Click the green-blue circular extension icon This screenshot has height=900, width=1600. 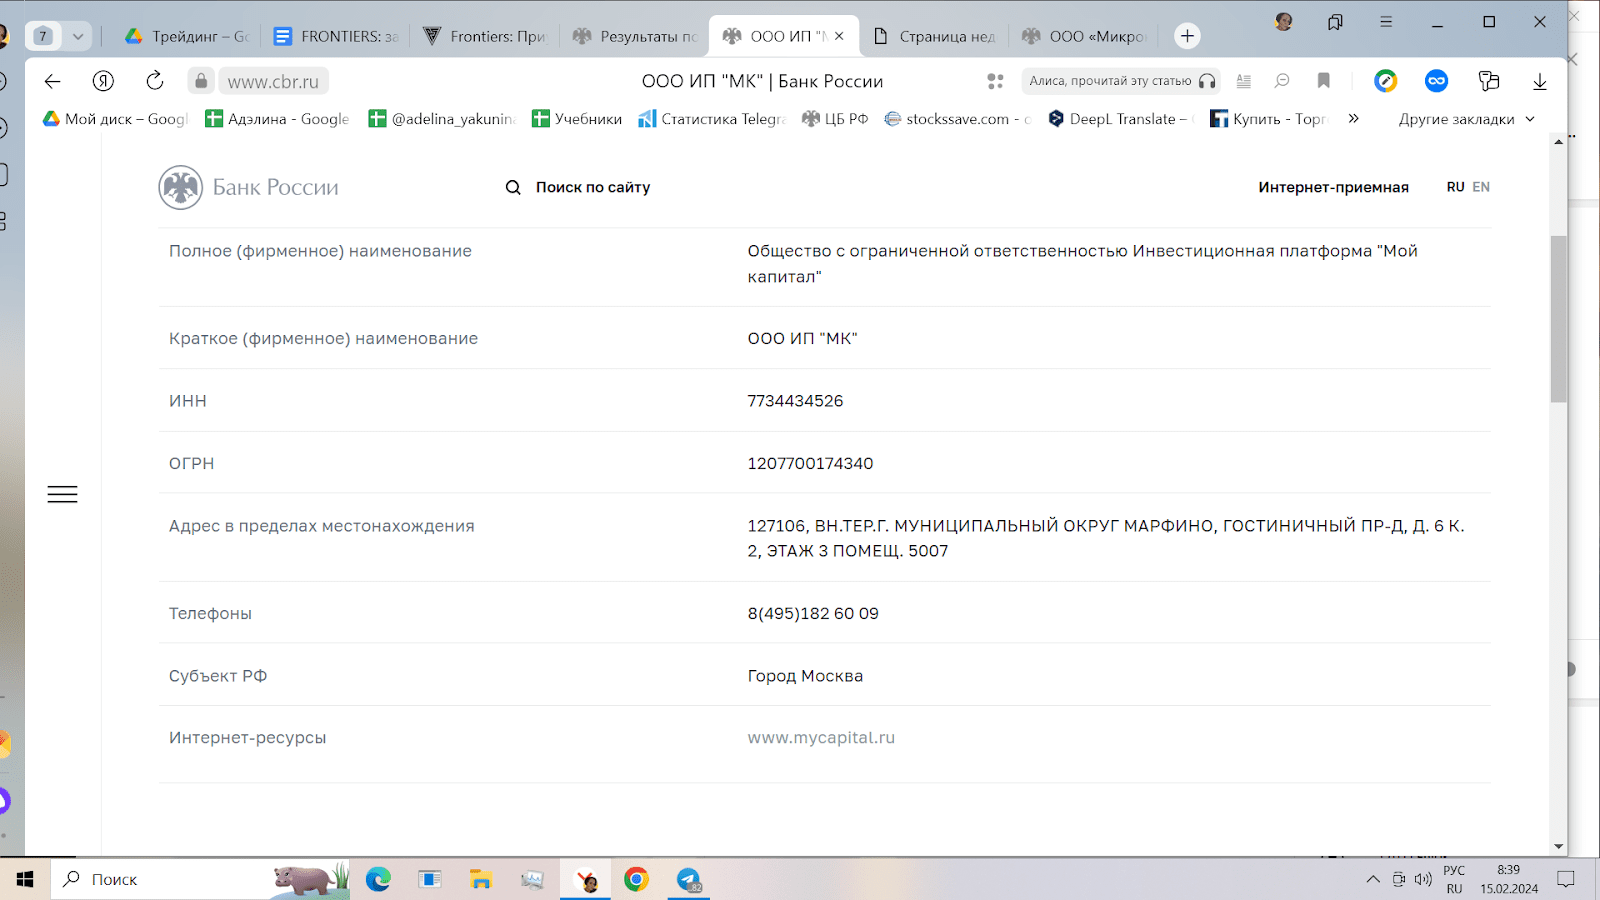point(1385,81)
